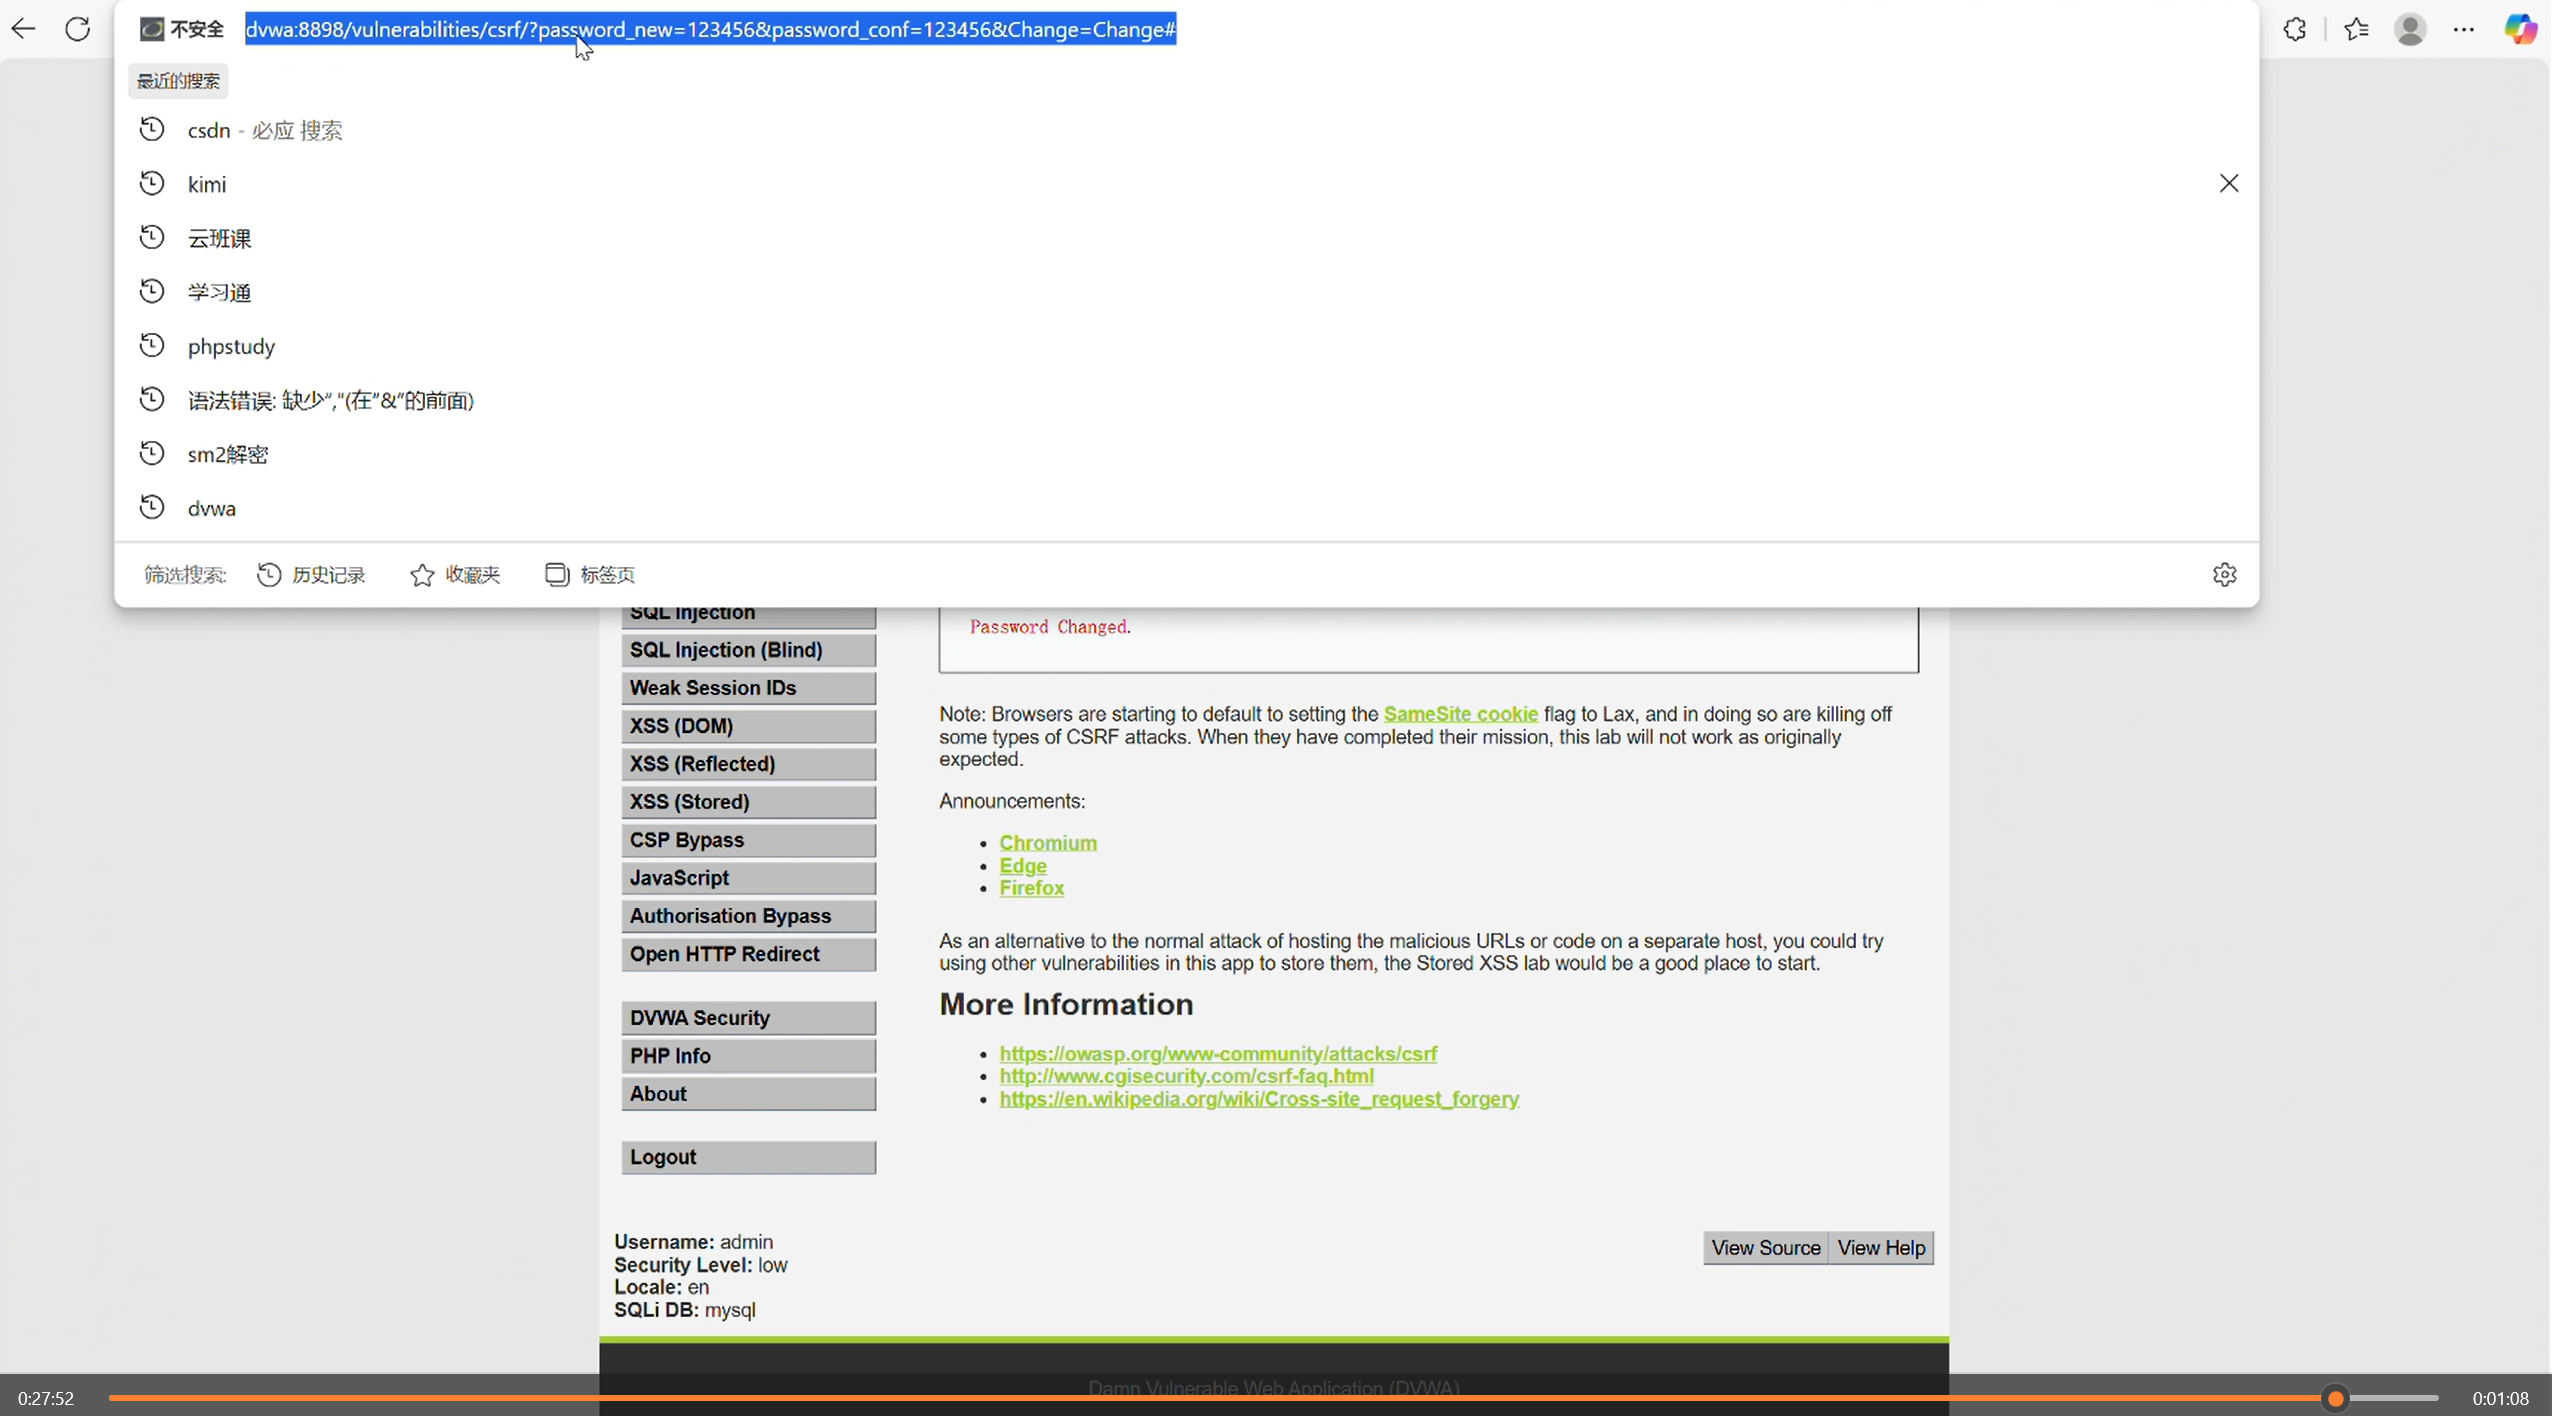This screenshot has height=1416, width=2552.
Task: Reload the page with refresh icon
Action: point(78,29)
